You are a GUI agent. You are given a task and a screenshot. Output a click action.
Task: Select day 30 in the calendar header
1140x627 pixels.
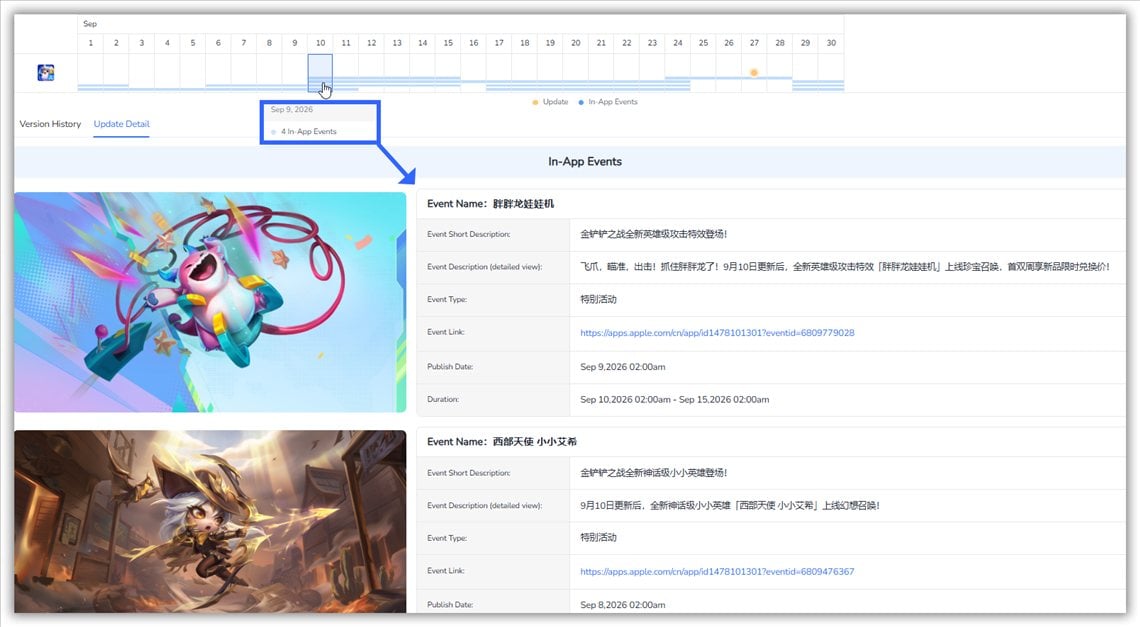[831, 43]
